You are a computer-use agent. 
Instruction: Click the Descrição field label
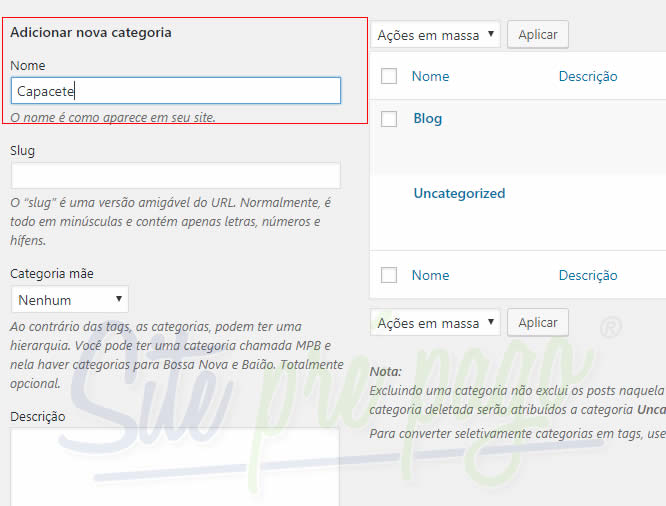coord(37,416)
